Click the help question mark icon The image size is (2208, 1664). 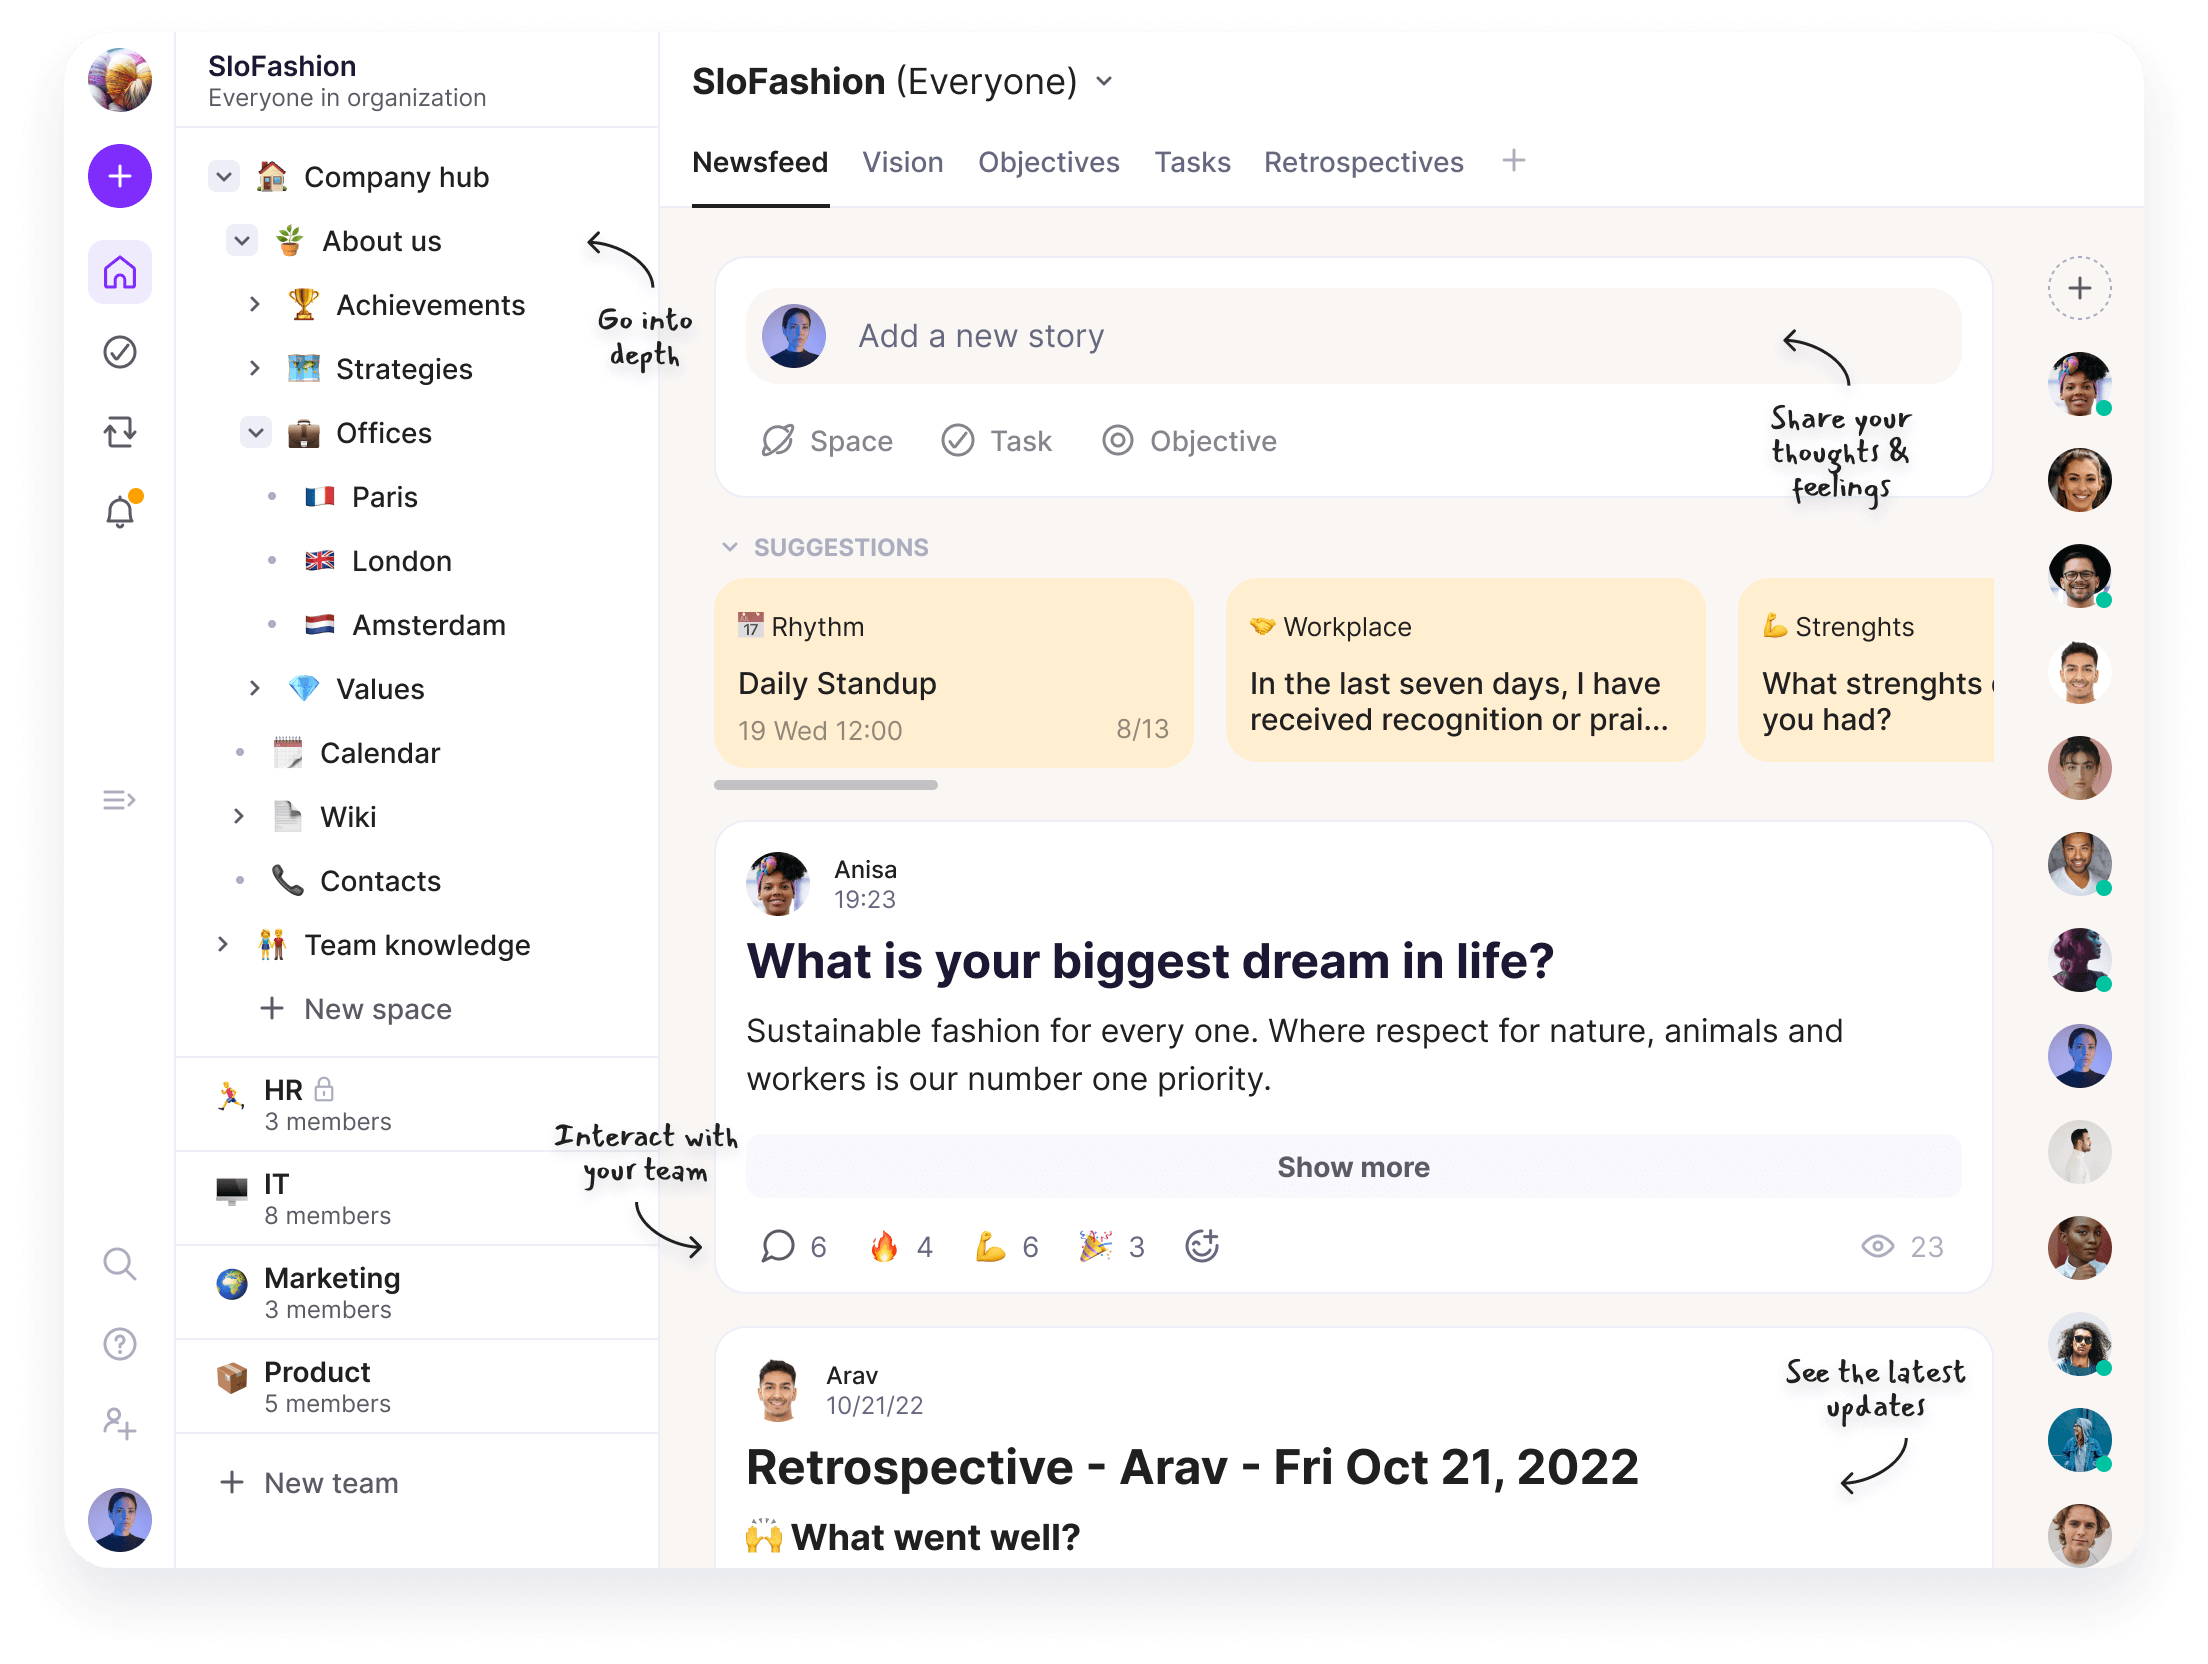click(x=120, y=1344)
